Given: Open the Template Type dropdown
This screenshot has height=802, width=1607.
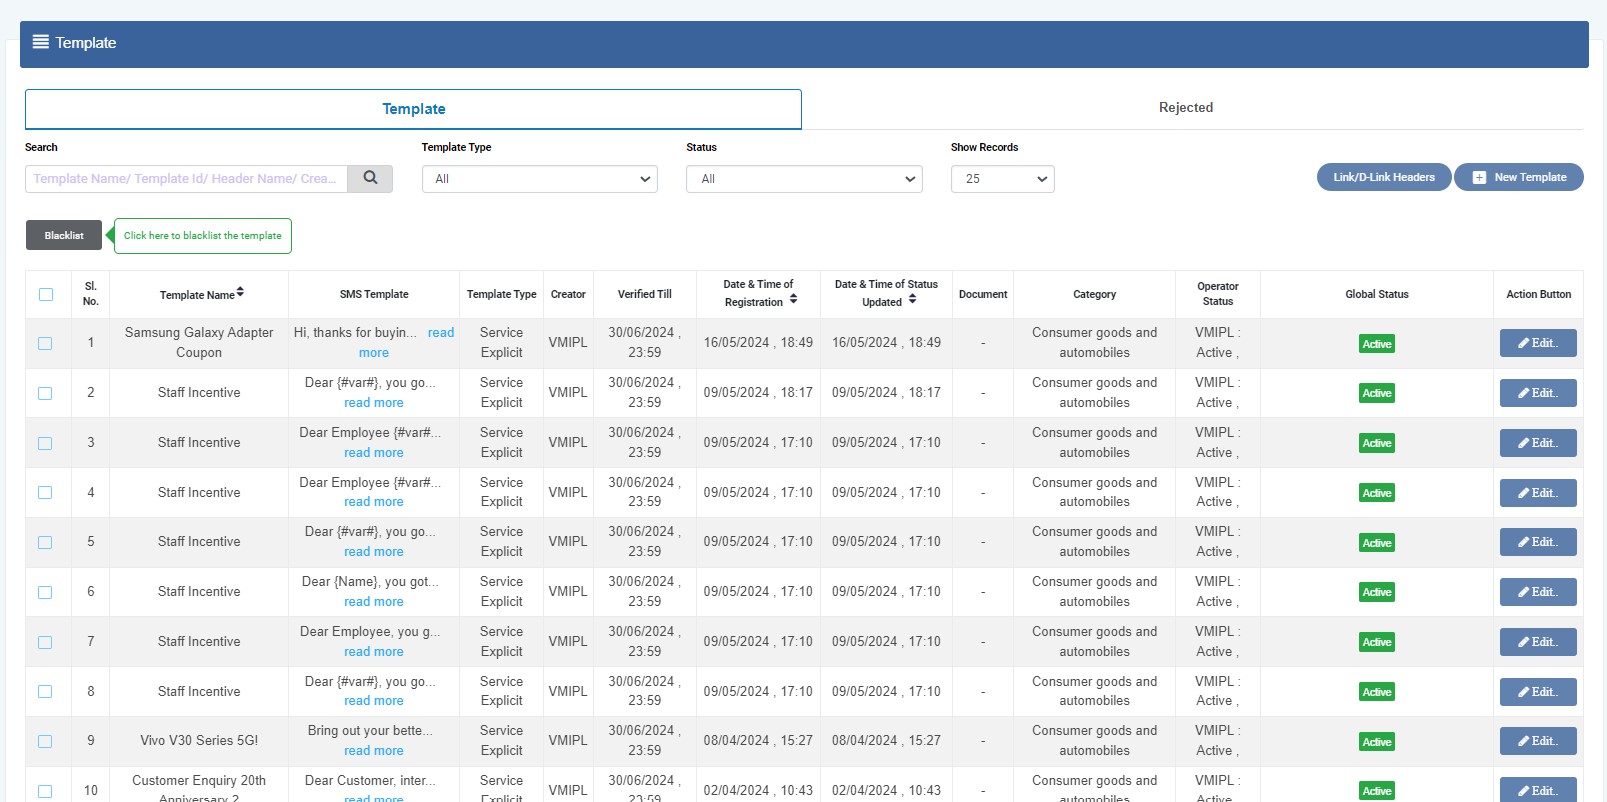Looking at the screenshot, I should [x=539, y=179].
